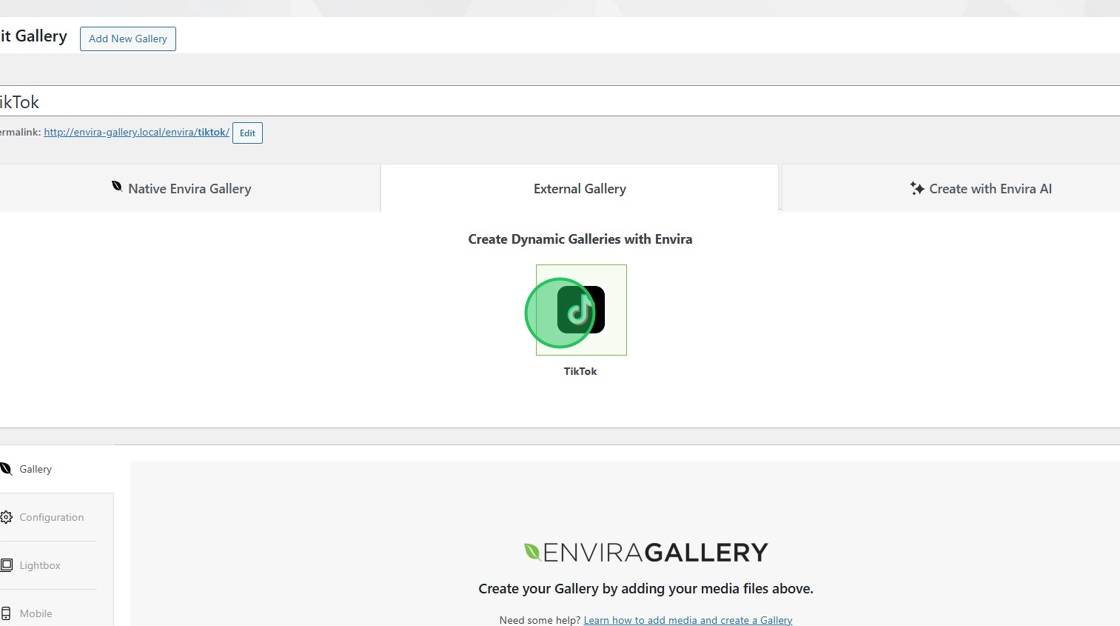Select Mobile in the sidebar menu
The width and height of the screenshot is (1120, 626).
tap(35, 612)
